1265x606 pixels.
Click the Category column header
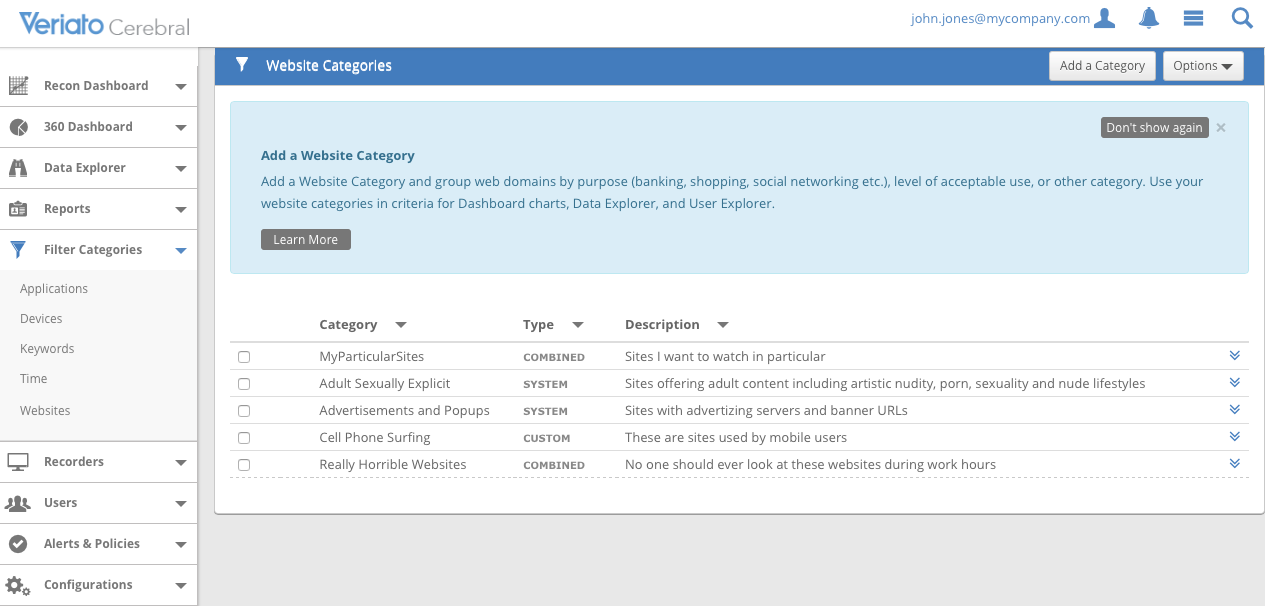348,324
